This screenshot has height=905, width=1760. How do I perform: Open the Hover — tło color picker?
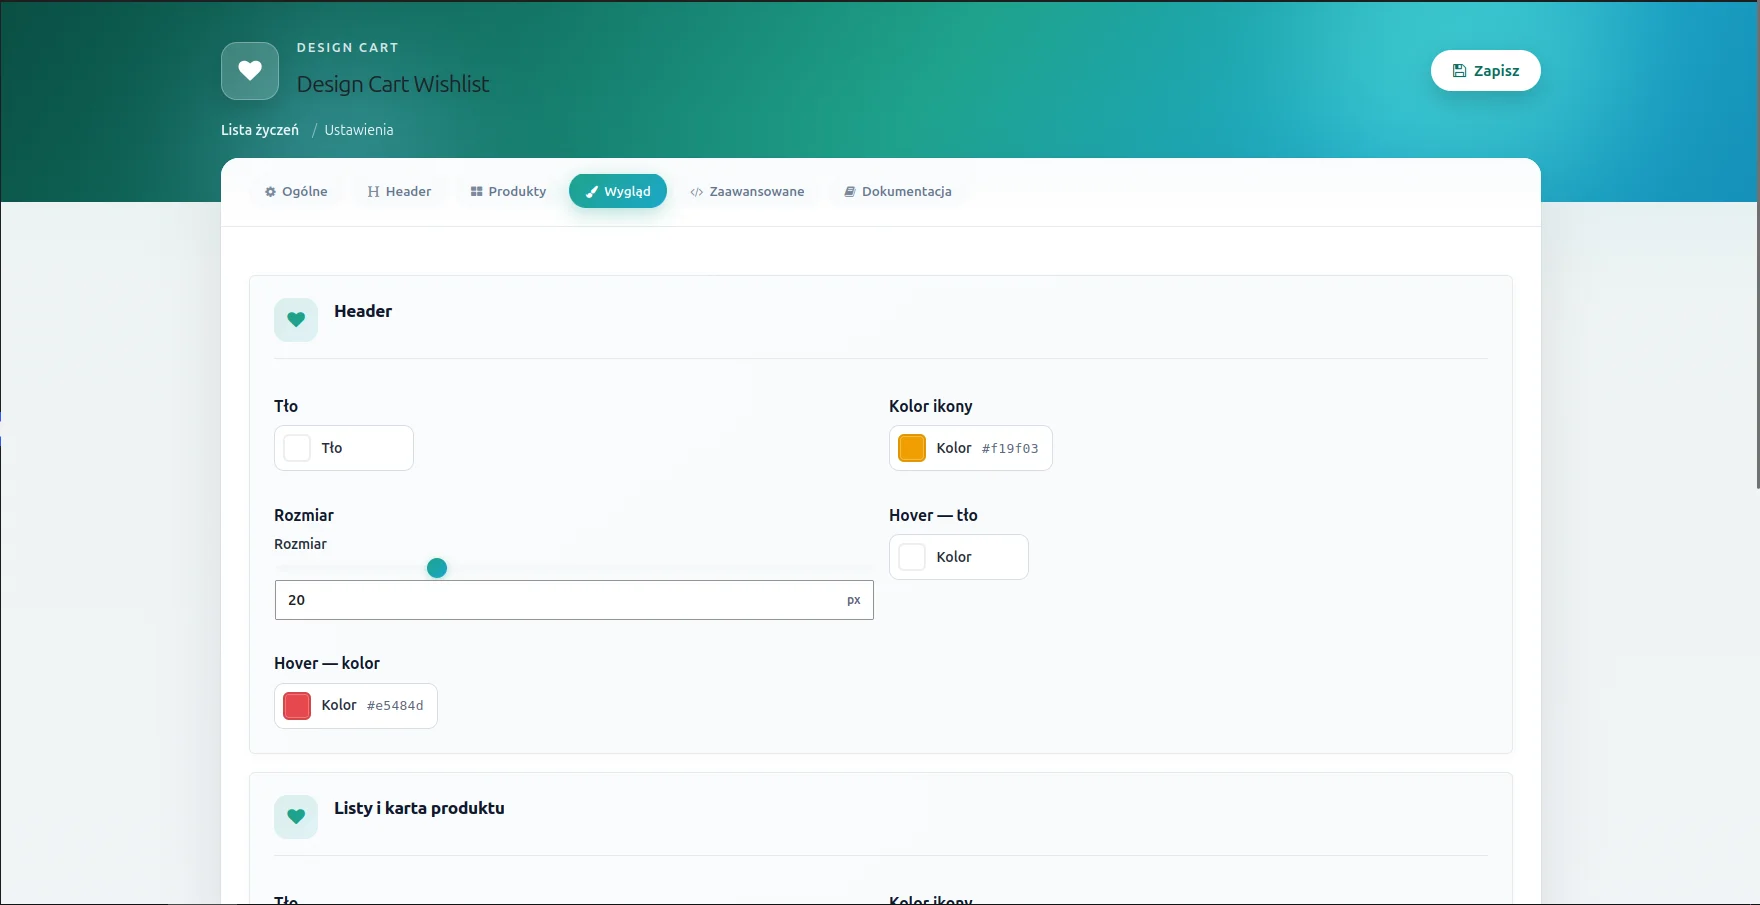(959, 557)
